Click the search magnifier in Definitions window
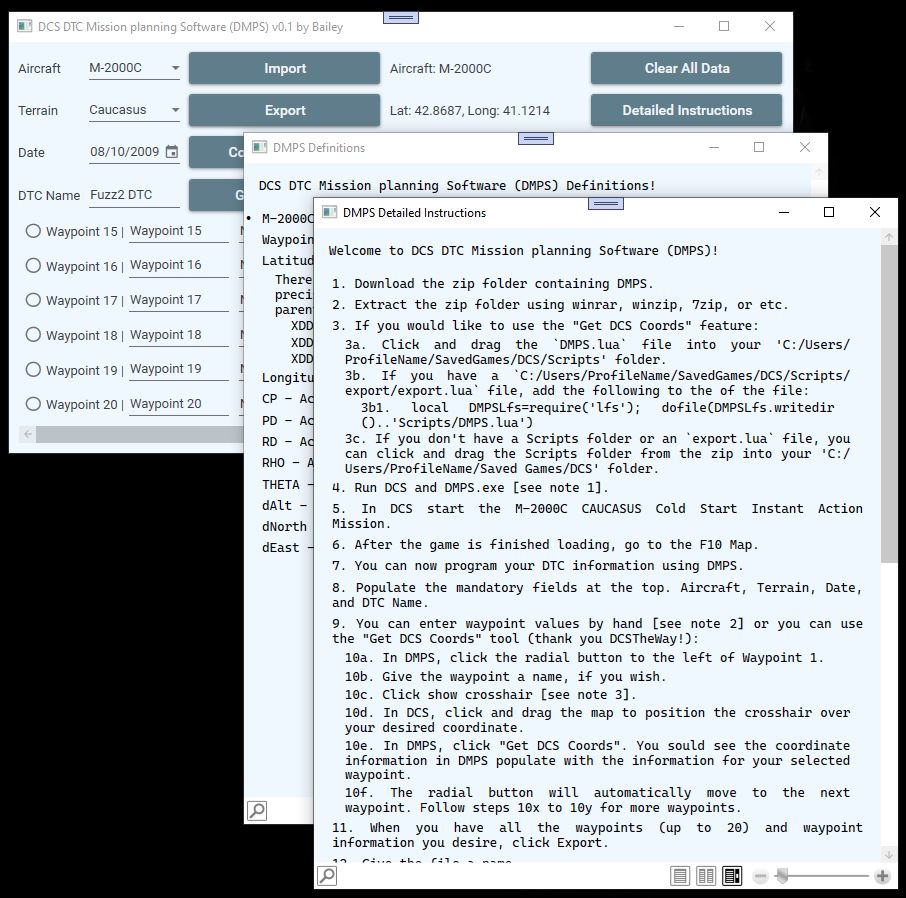 pos(257,811)
